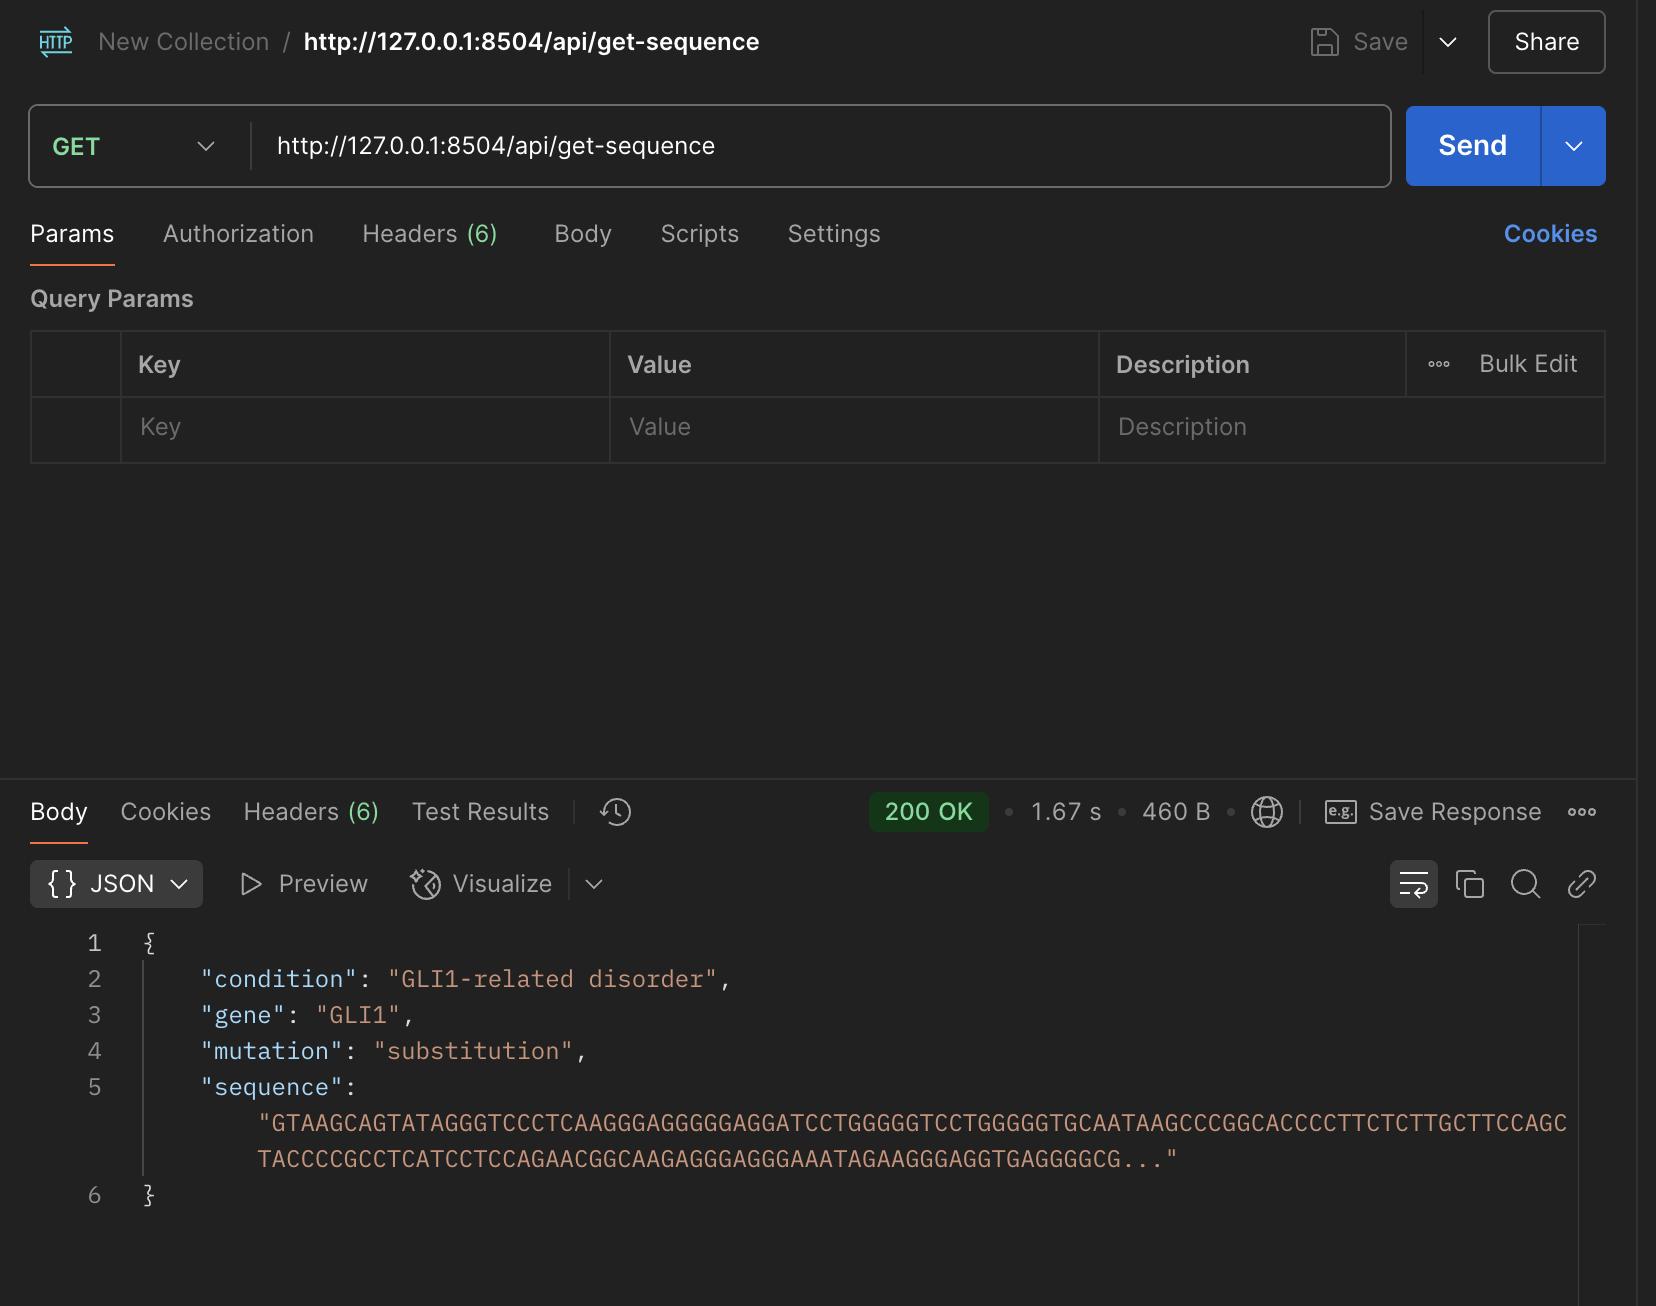Screen dimensions: 1656x1306
Task: Copy the response body using the copy icon
Action: (x=1469, y=884)
